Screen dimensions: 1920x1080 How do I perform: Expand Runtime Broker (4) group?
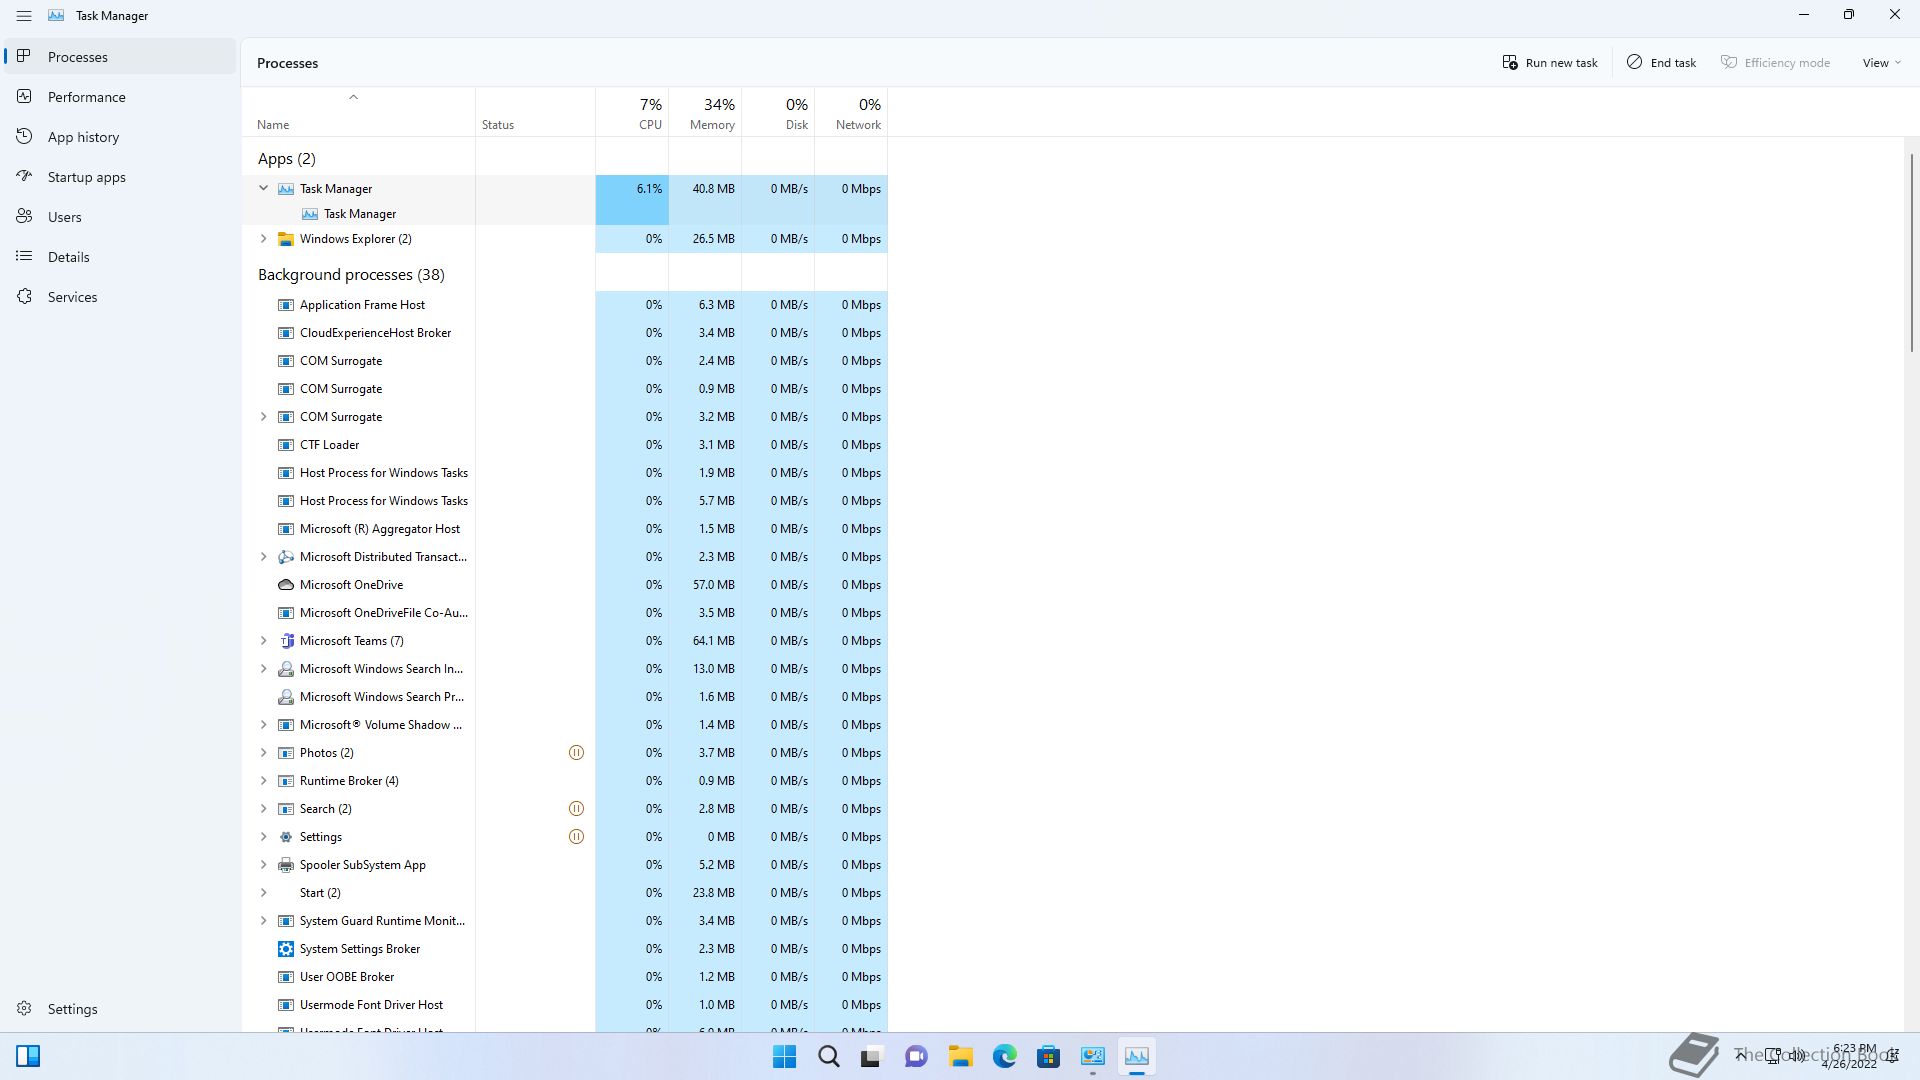pos(264,781)
